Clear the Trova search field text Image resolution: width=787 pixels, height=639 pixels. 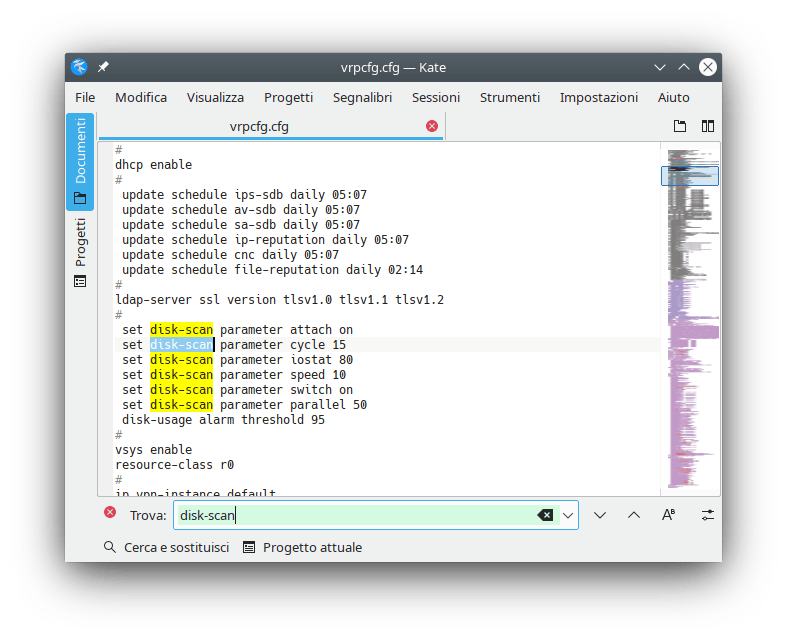click(545, 515)
